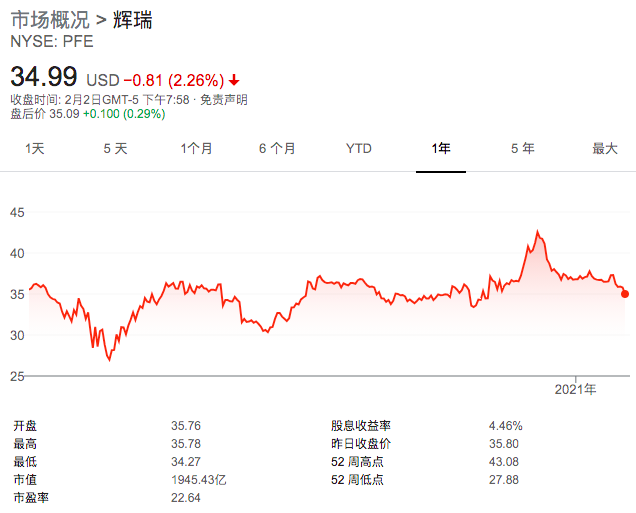Click the 2021年 axis marker
The width and height of the screenshot is (636, 513).
pyautogui.click(x=575, y=389)
